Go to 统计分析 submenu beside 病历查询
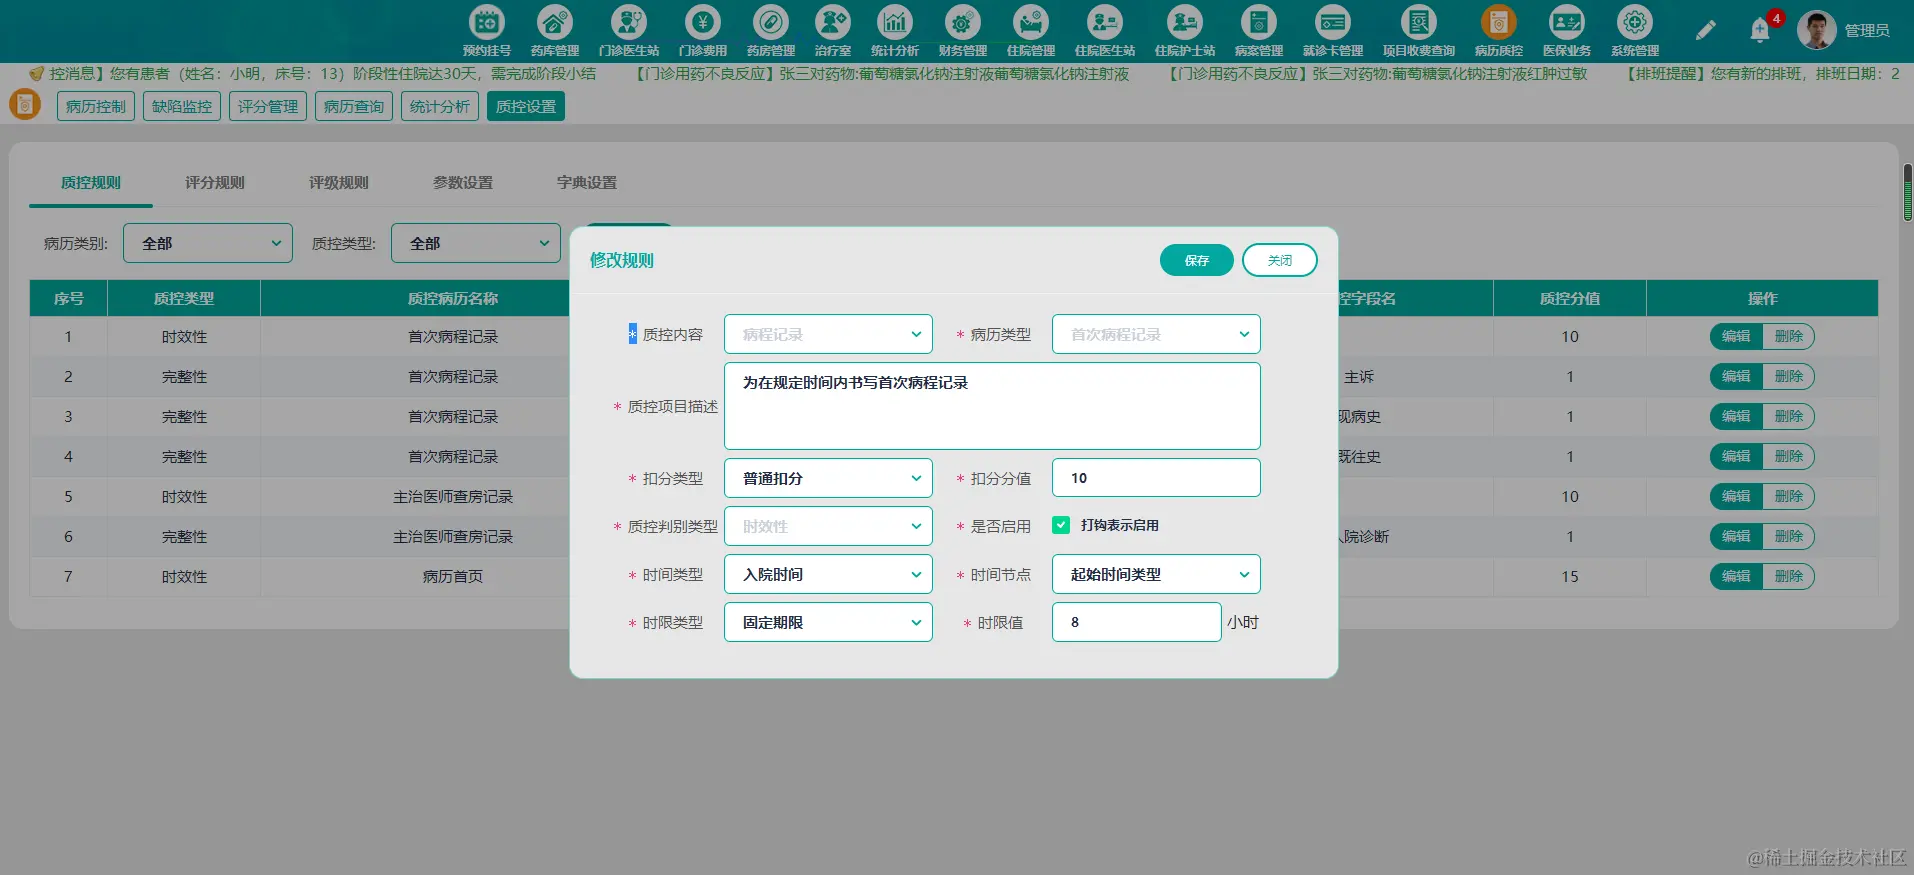The height and width of the screenshot is (875, 1914). pyautogui.click(x=440, y=106)
